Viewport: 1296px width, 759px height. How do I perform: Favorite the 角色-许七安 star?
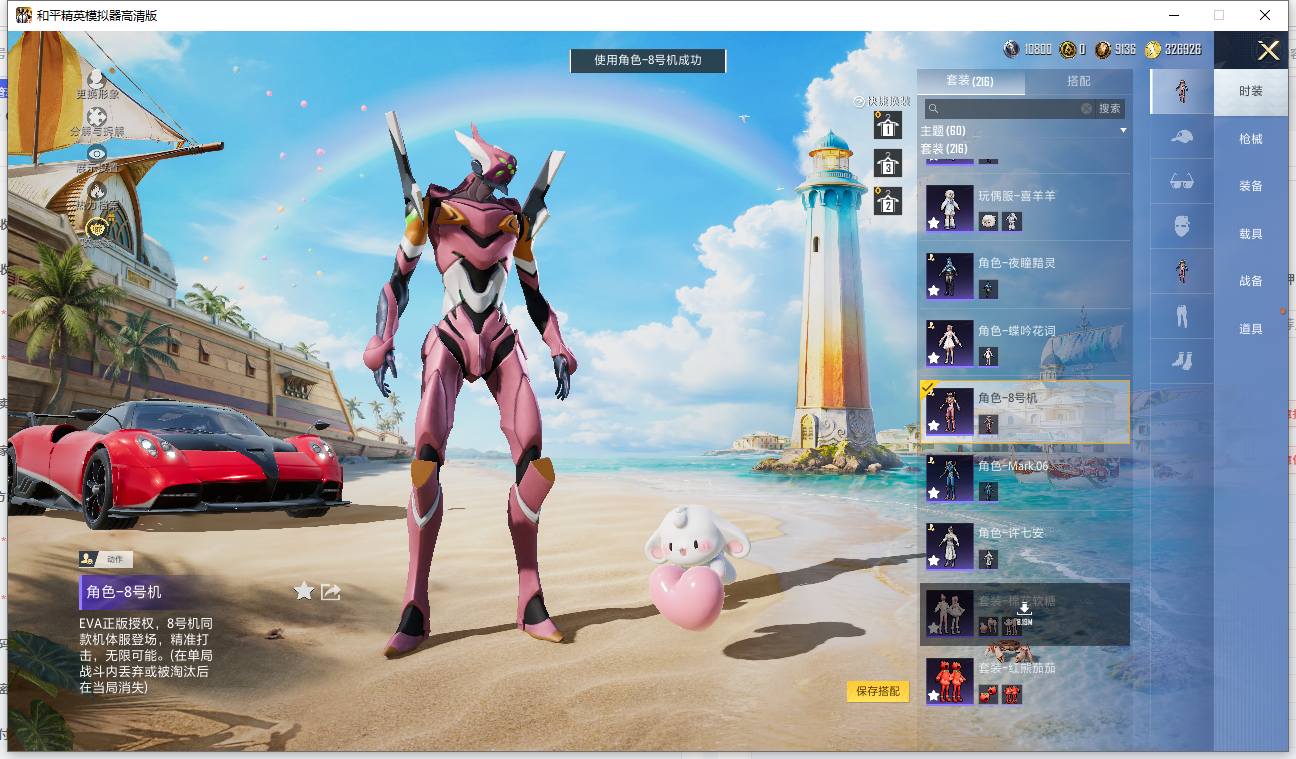tap(934, 561)
